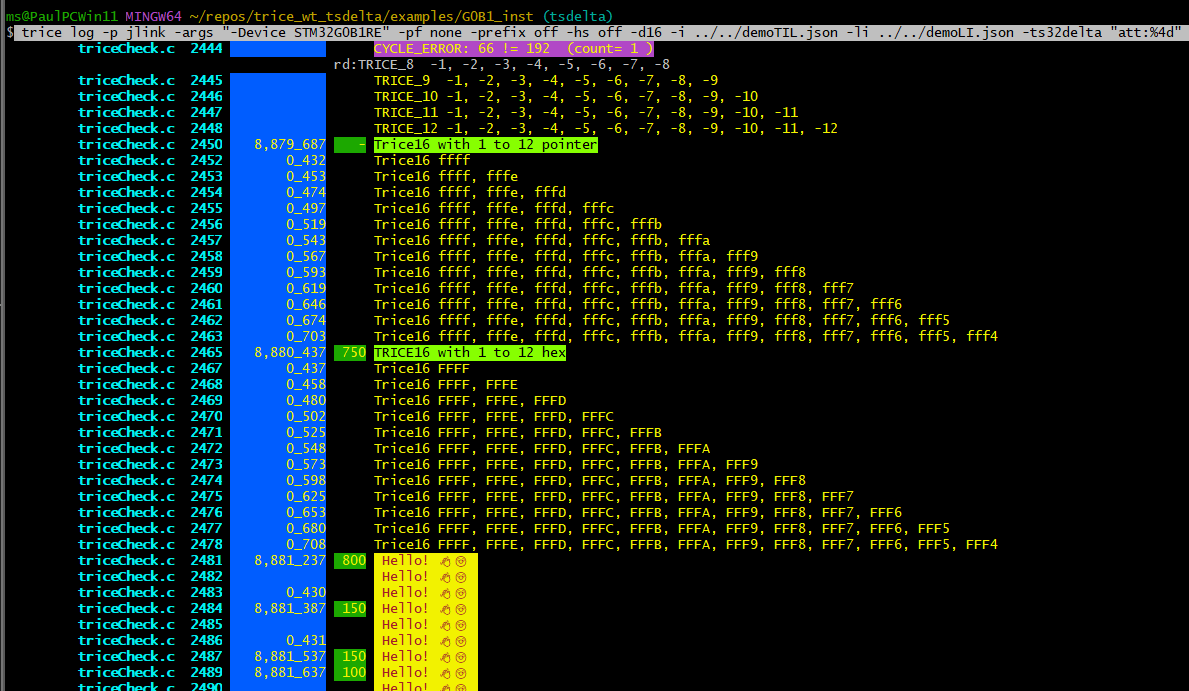Click triceCheck.c on line 2450
The height and width of the screenshot is (691, 1189).
126,144
